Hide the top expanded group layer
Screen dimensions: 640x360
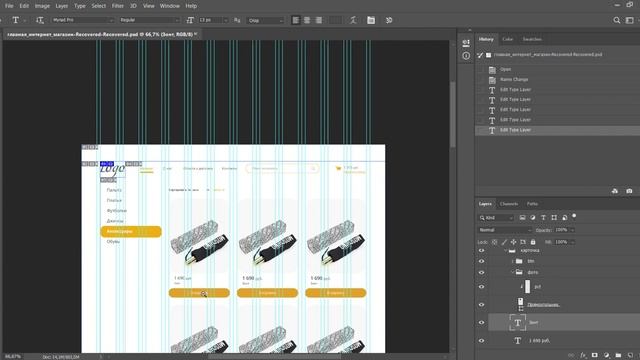click(482, 251)
